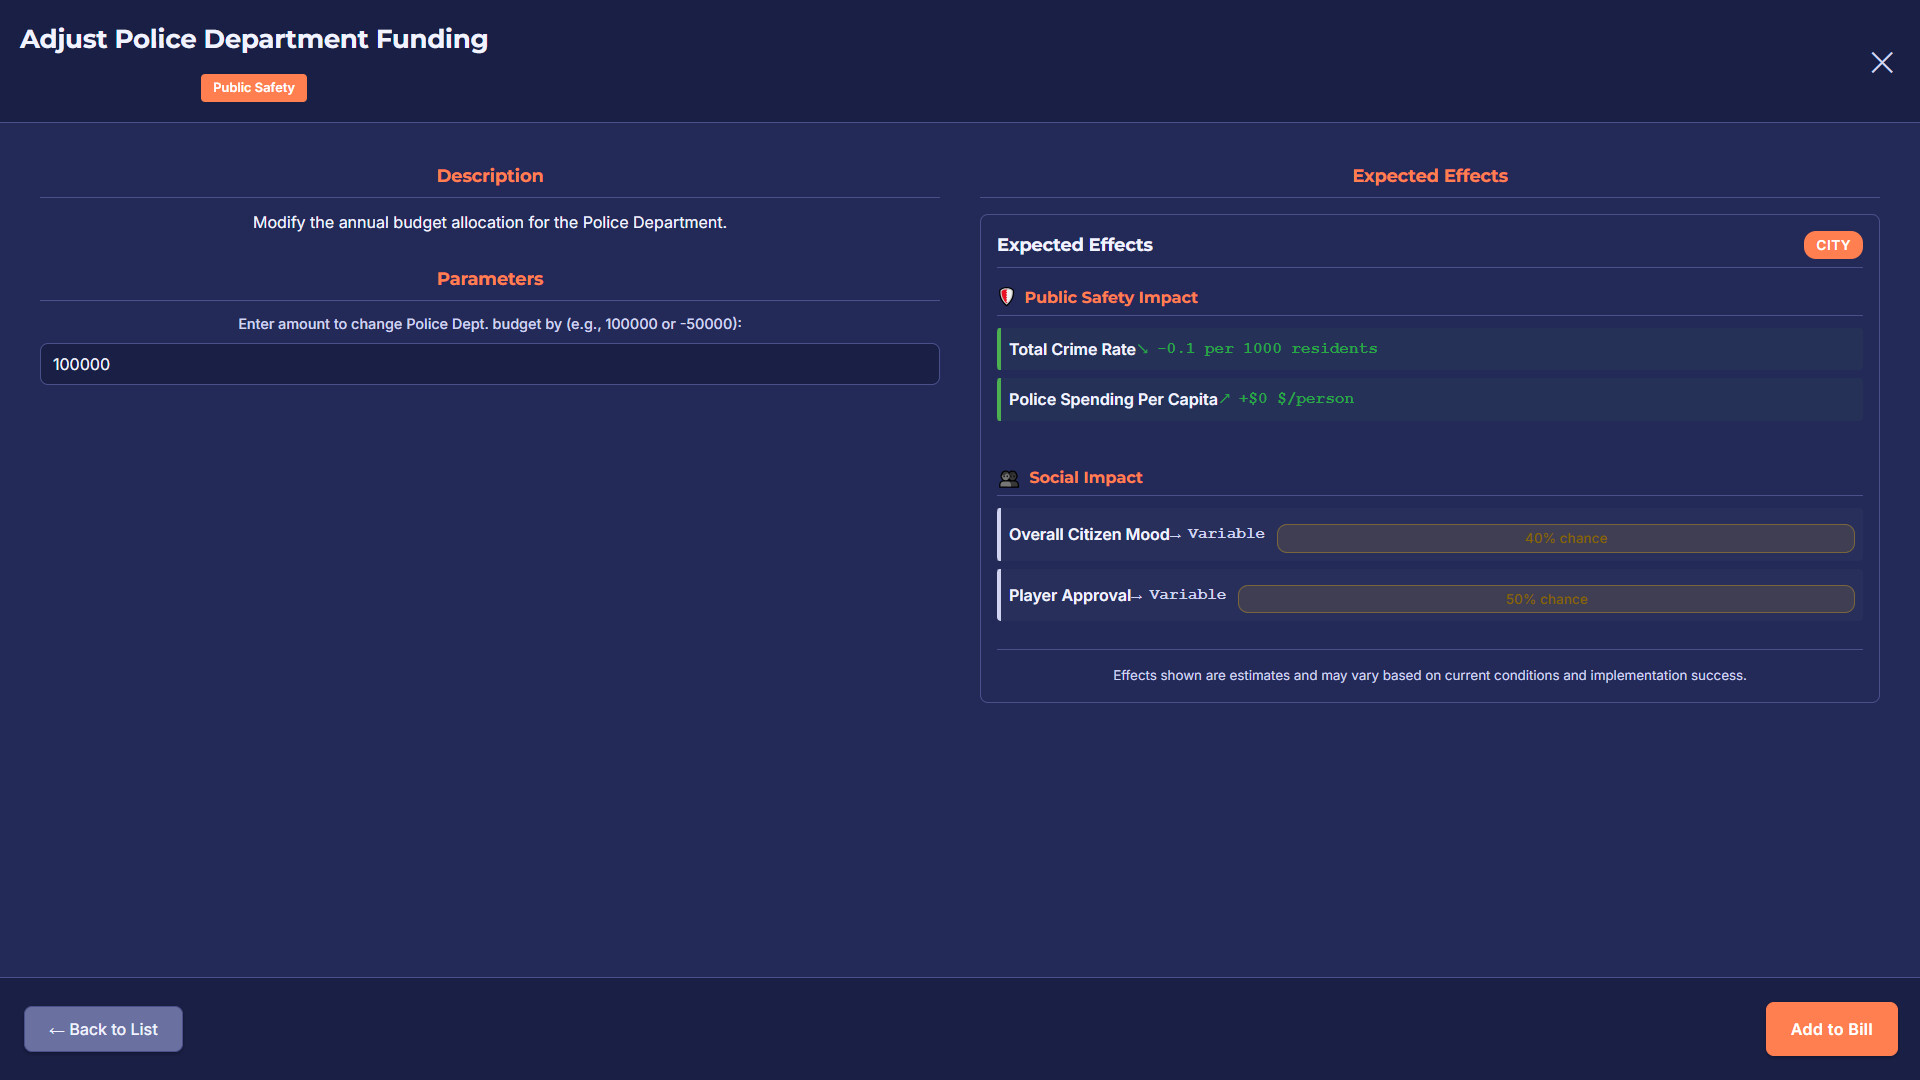The image size is (1920, 1080).
Task: Click the Total Crime Rate effect row
Action: [x=1430, y=349]
